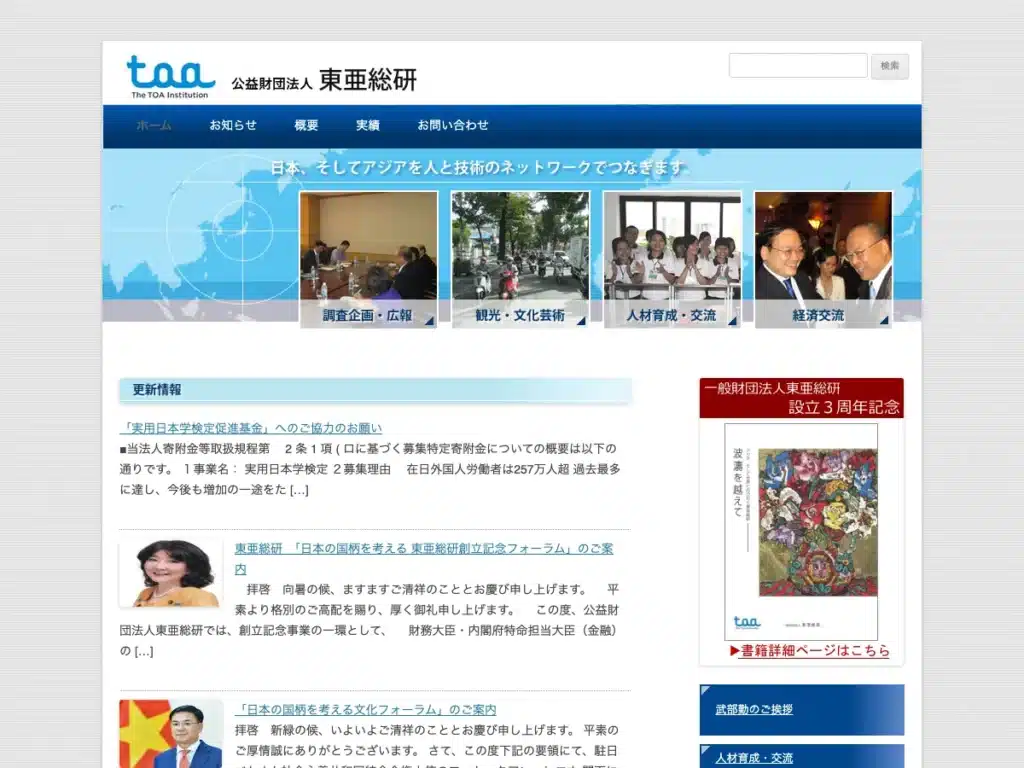Image resolution: width=1024 pixels, height=768 pixels.
Task: Open 「日本の国柄を考える文化フォーラム」のご案内 link
Action: pos(365,709)
